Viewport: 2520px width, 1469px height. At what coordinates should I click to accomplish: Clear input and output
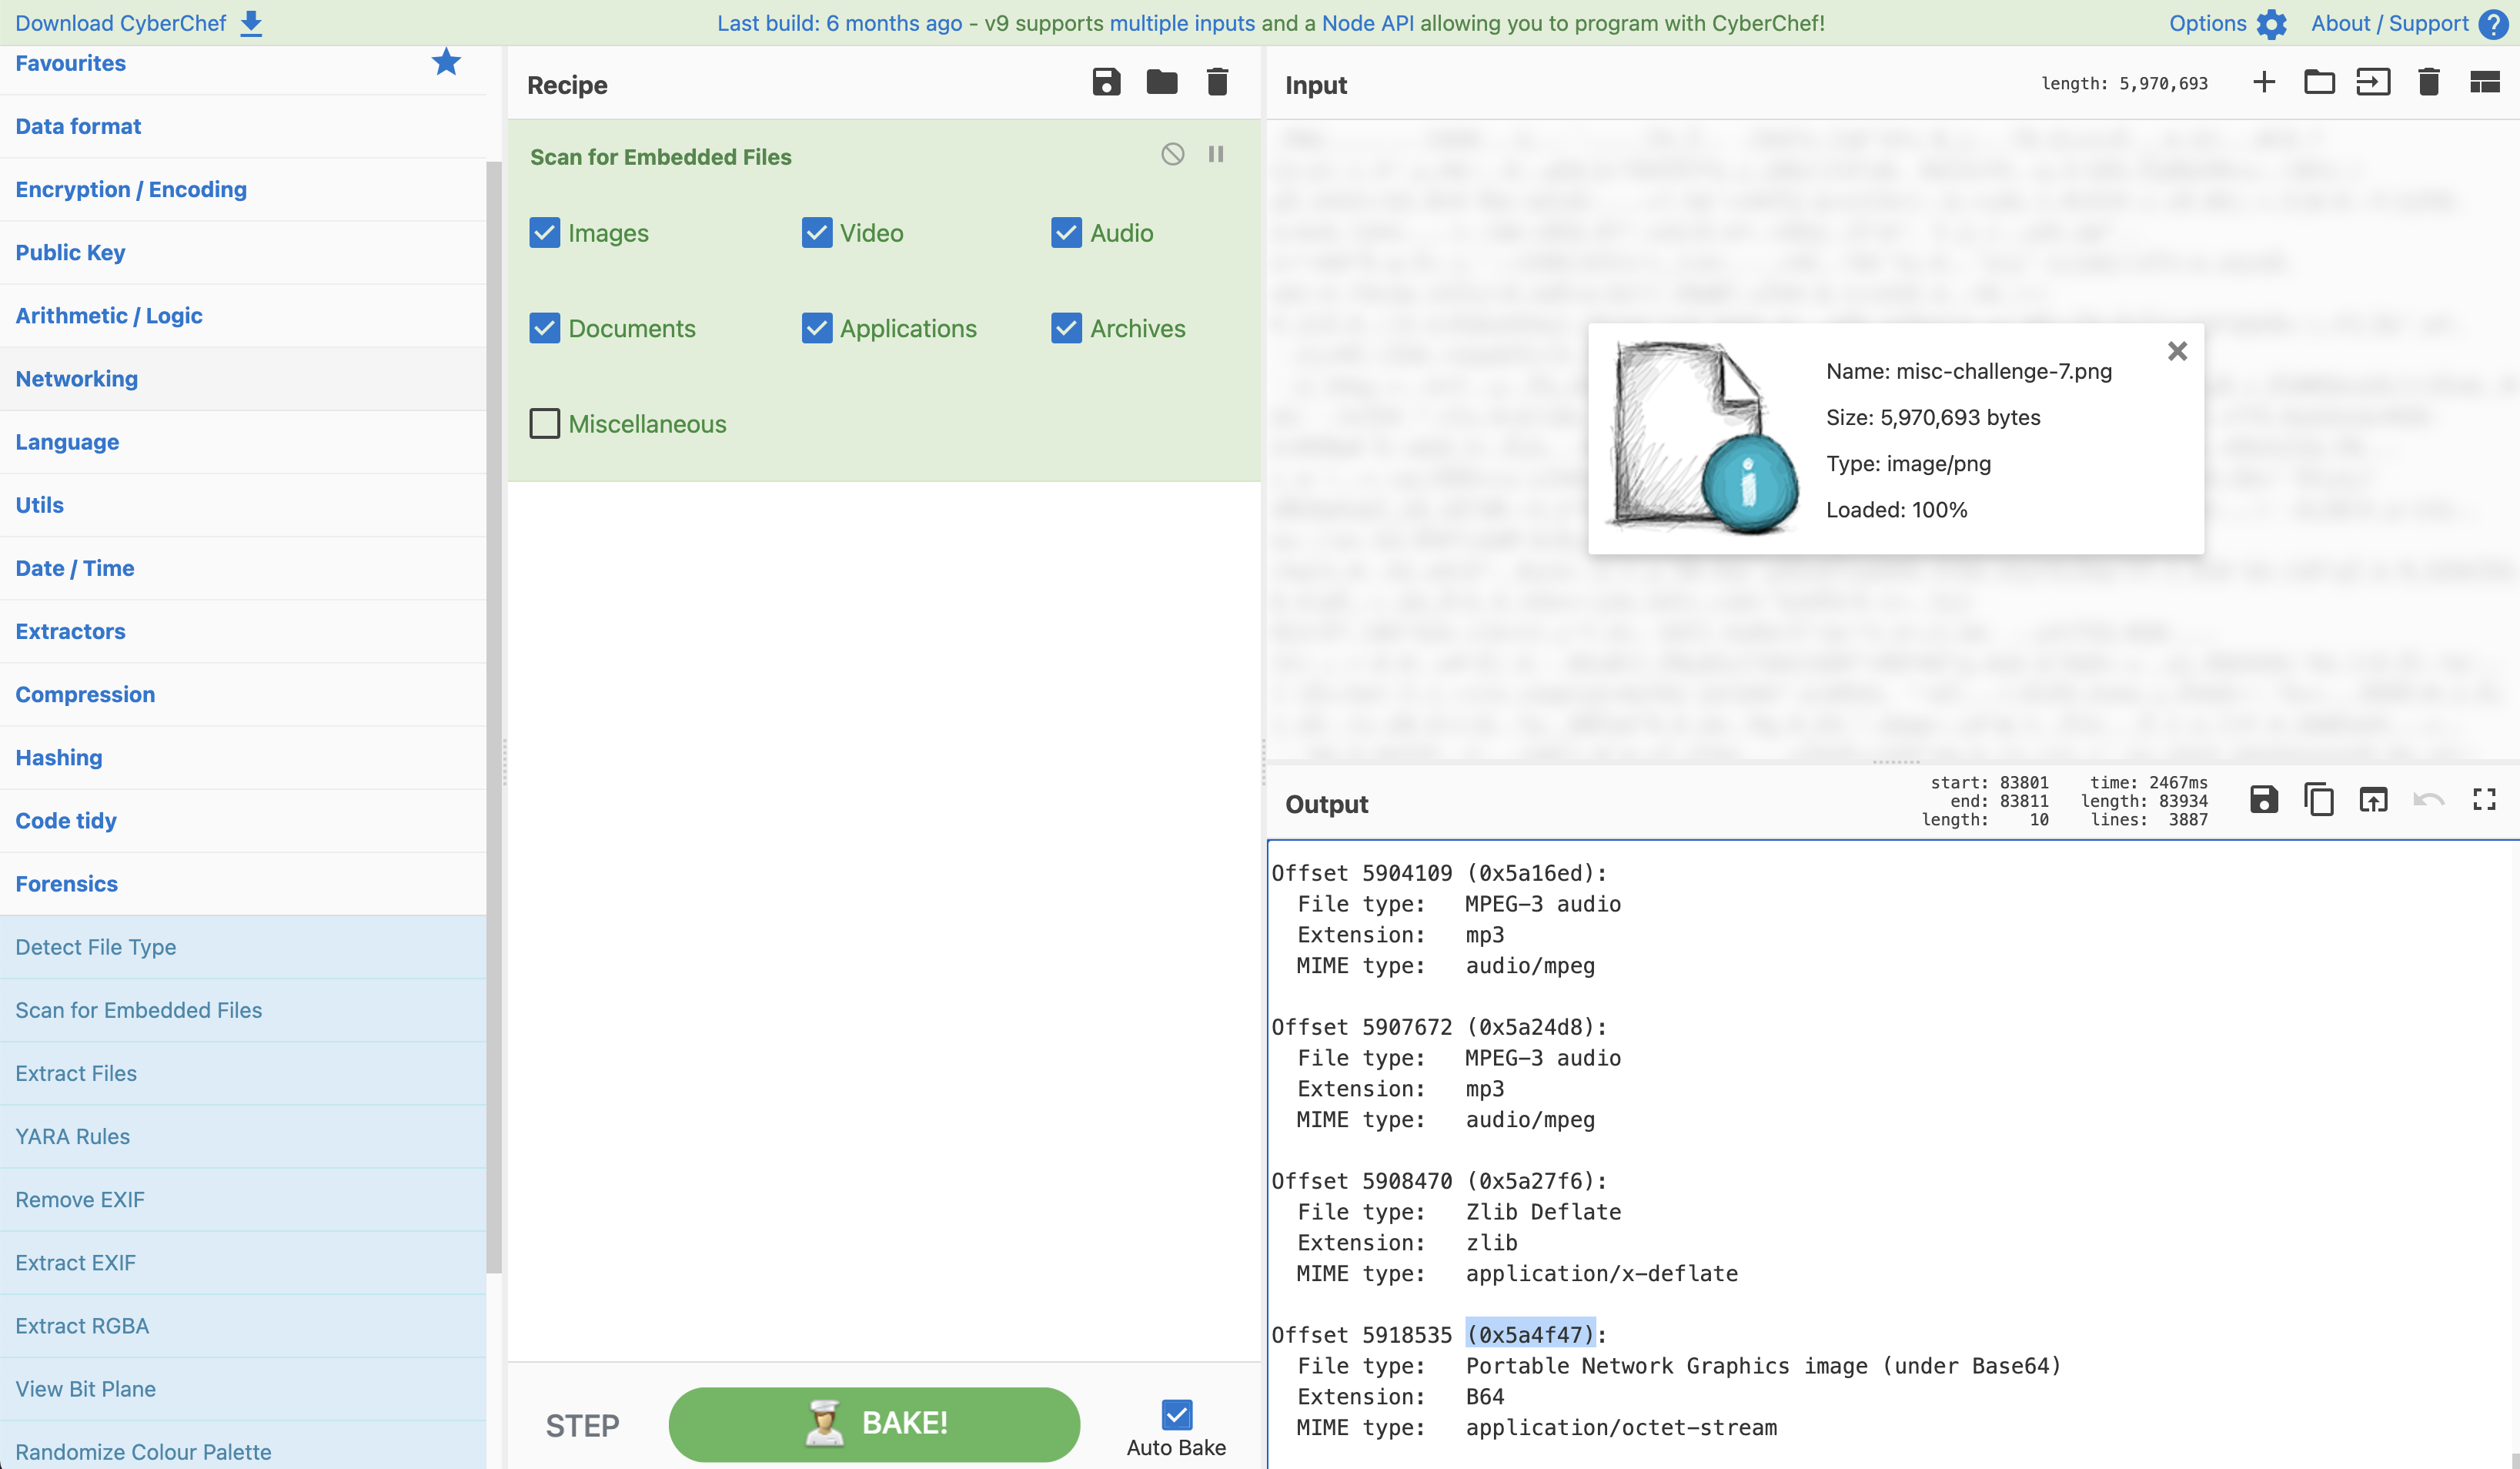(2429, 82)
